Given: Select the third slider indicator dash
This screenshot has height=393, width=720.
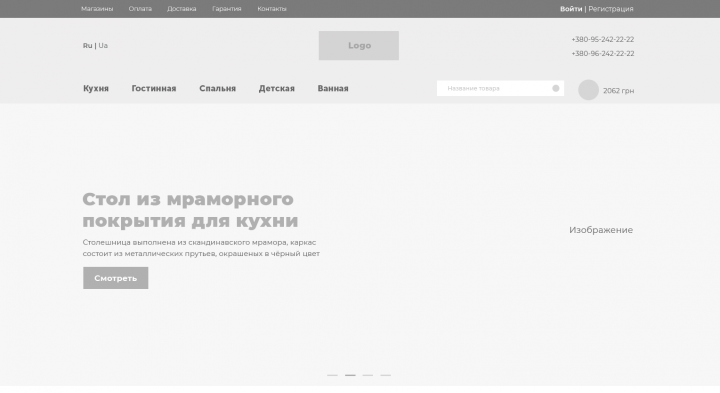Looking at the screenshot, I should pos(368,375).
